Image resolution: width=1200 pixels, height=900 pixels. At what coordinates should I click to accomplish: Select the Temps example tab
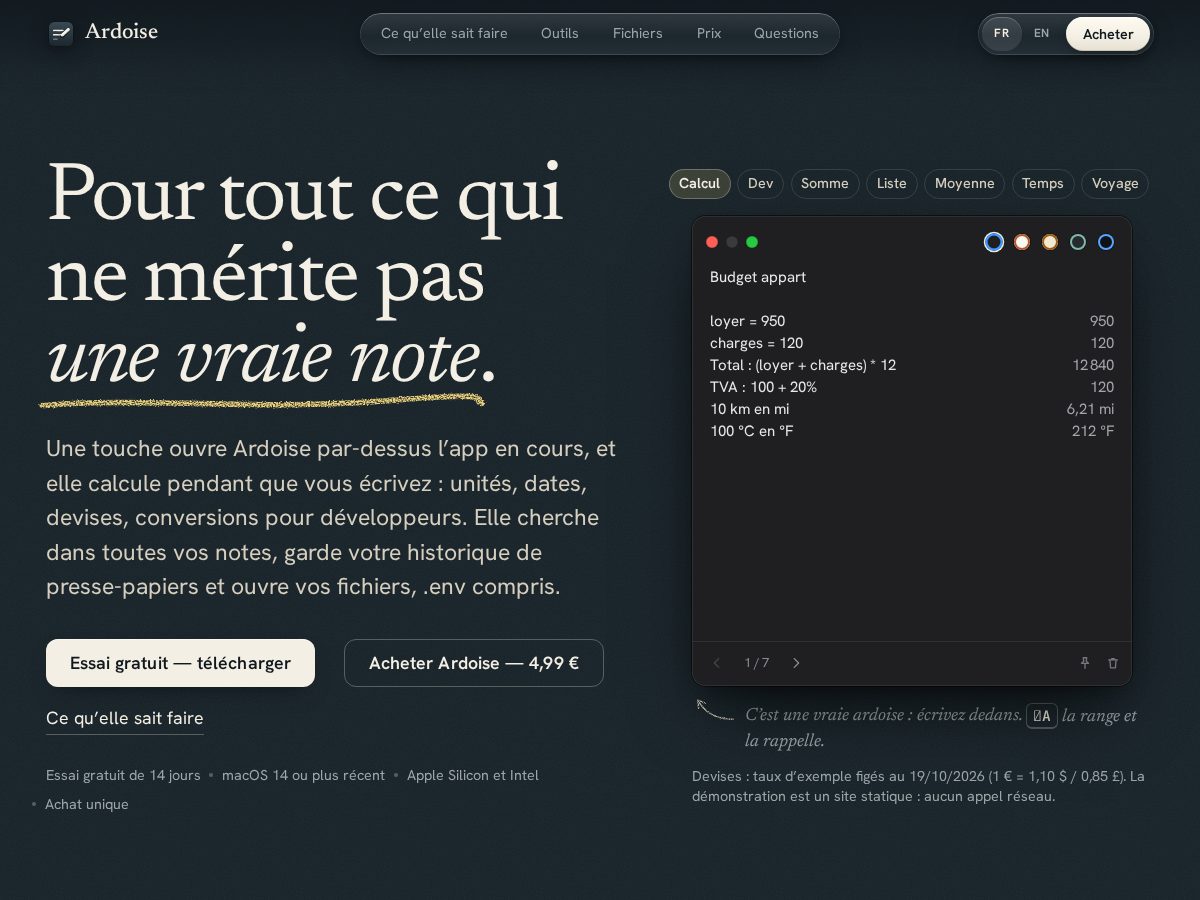coord(1043,184)
